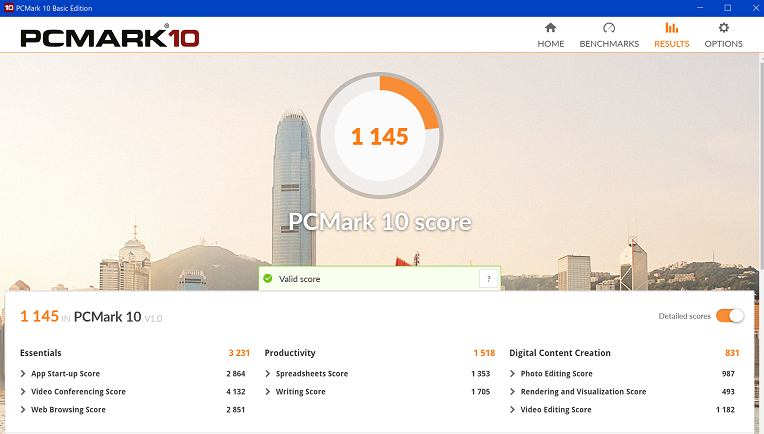The height and width of the screenshot is (434, 764).
Task: Open OPTIONS tab label
Action: coord(724,44)
